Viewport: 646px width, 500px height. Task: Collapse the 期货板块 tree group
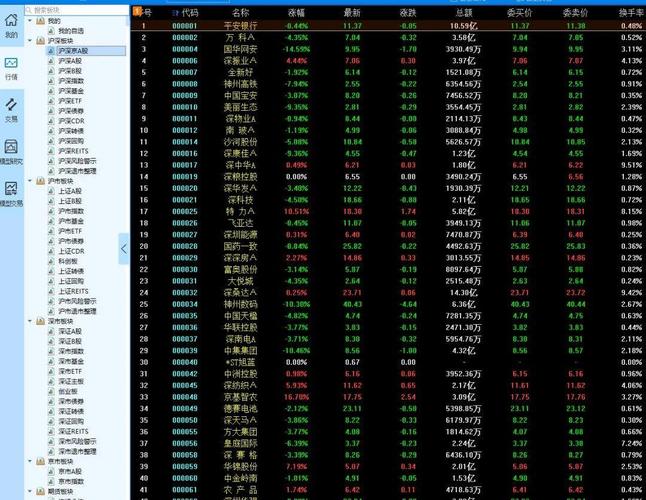pyautogui.click(x=30, y=491)
